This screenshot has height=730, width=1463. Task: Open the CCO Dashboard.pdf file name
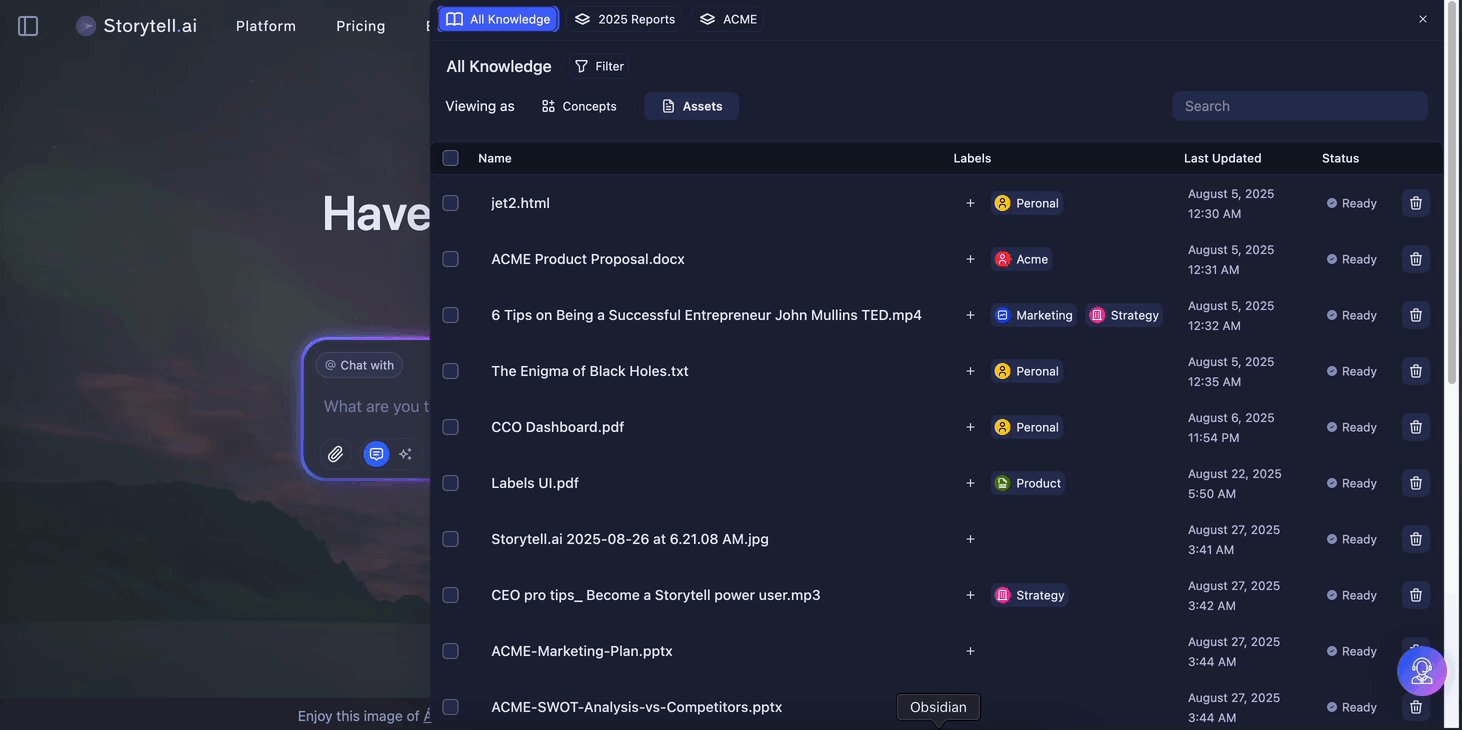tap(558, 427)
